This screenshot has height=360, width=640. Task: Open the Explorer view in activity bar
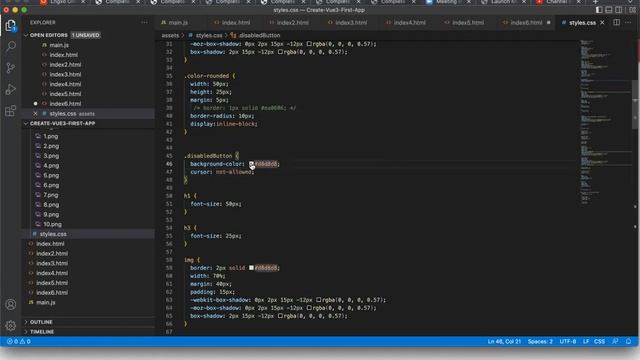click(x=11, y=26)
